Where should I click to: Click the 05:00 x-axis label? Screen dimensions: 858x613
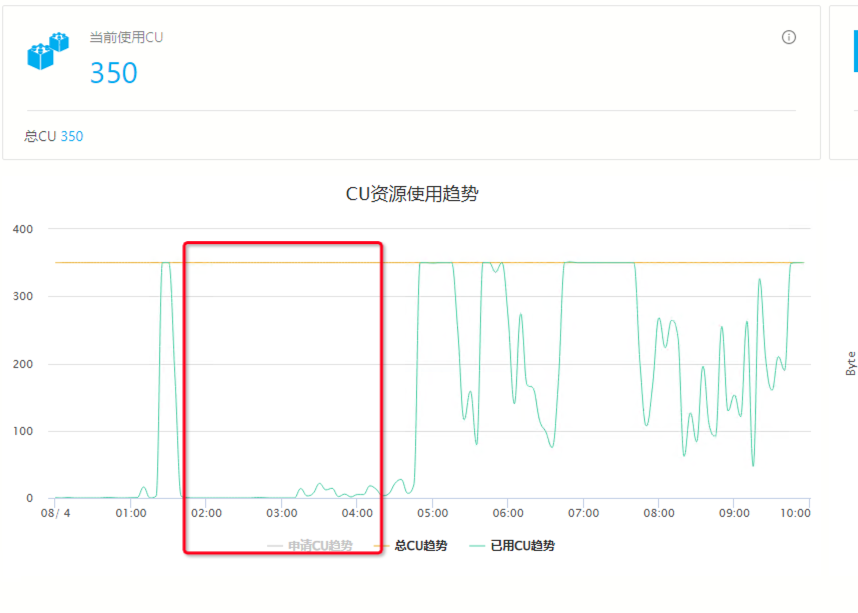432,513
